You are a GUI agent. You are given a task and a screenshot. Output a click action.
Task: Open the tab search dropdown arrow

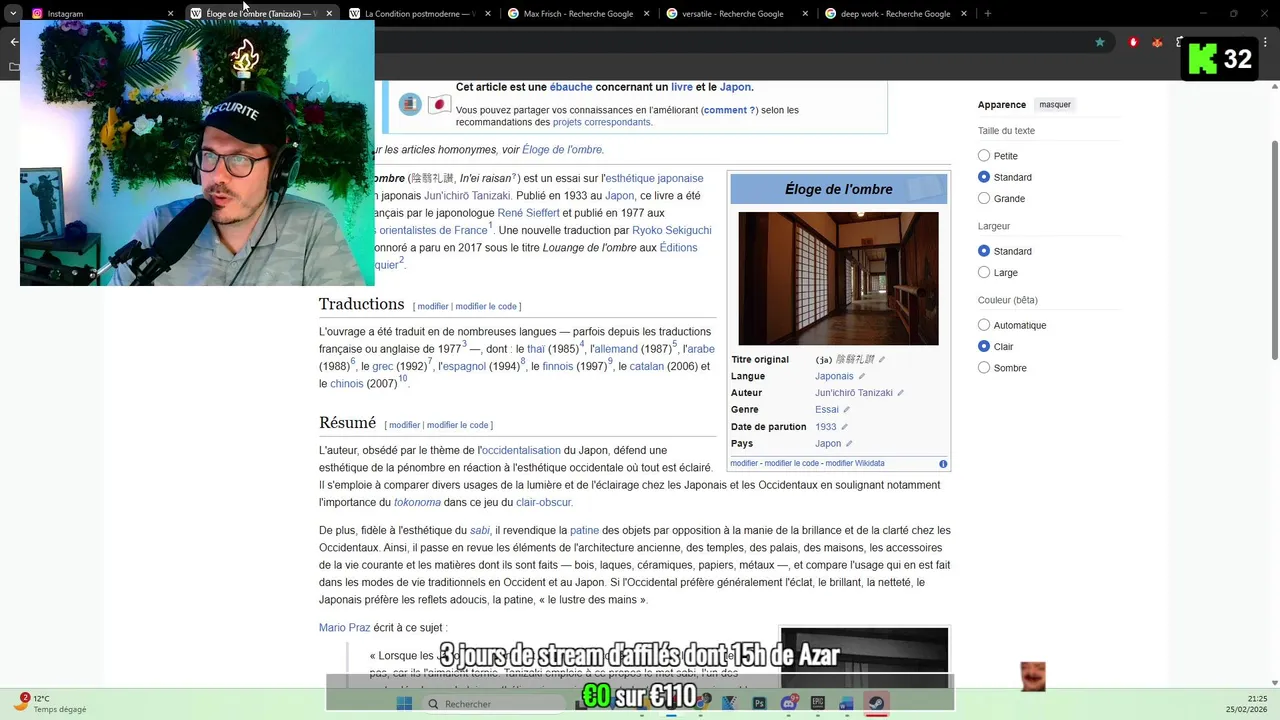click(x=13, y=14)
